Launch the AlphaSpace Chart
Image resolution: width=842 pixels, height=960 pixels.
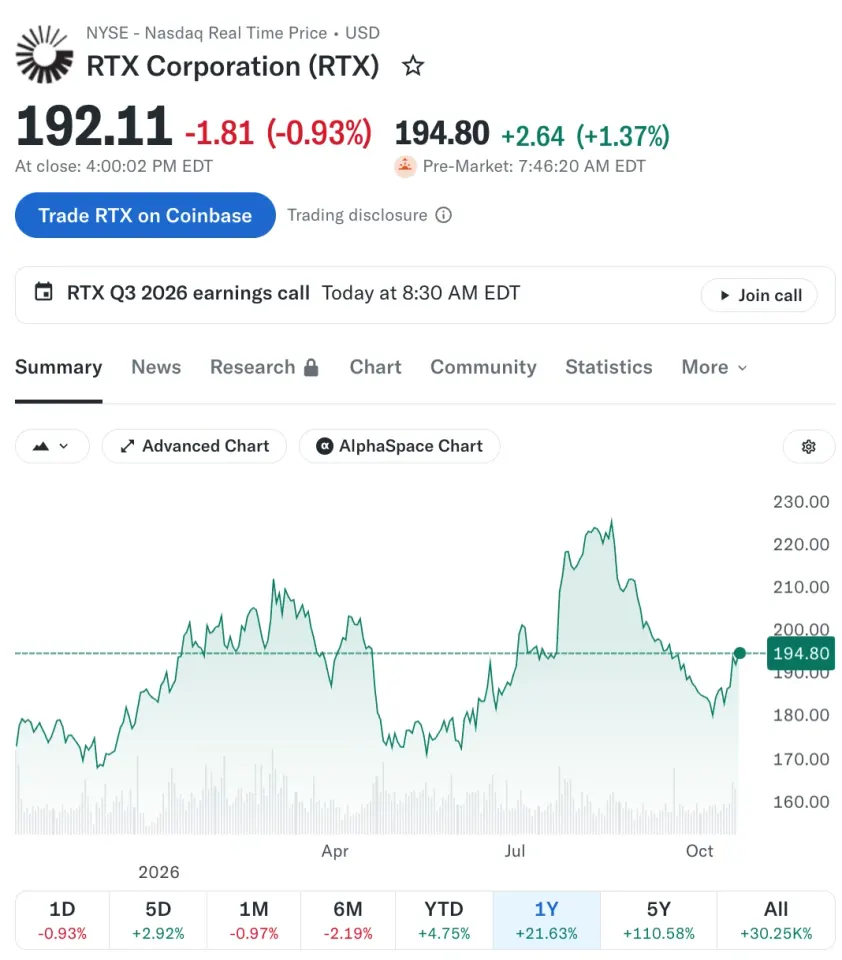click(x=399, y=446)
